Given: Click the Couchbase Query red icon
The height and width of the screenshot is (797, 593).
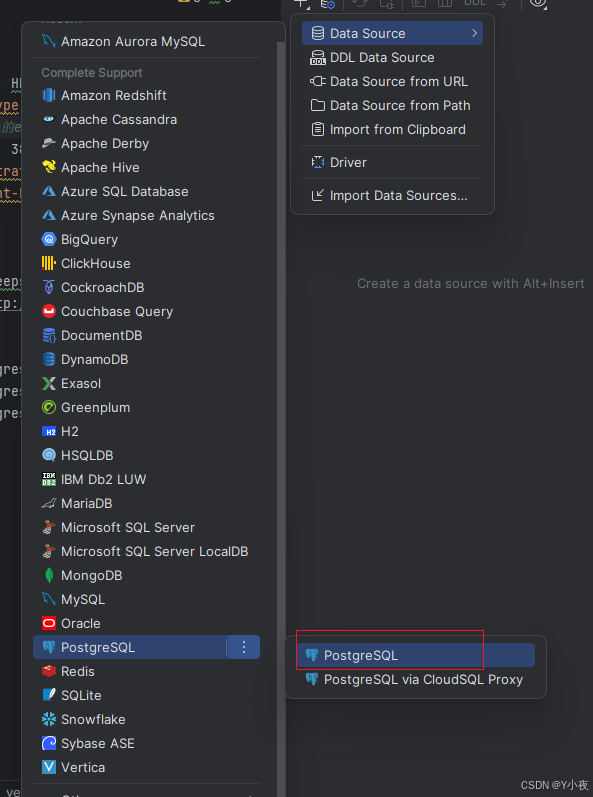Looking at the screenshot, I should (49, 312).
